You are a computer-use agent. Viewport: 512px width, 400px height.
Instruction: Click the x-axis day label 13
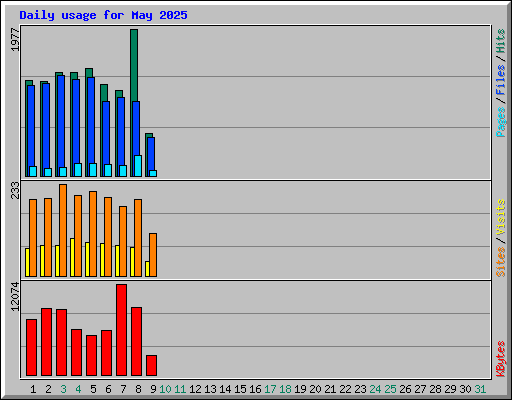tap(210, 389)
